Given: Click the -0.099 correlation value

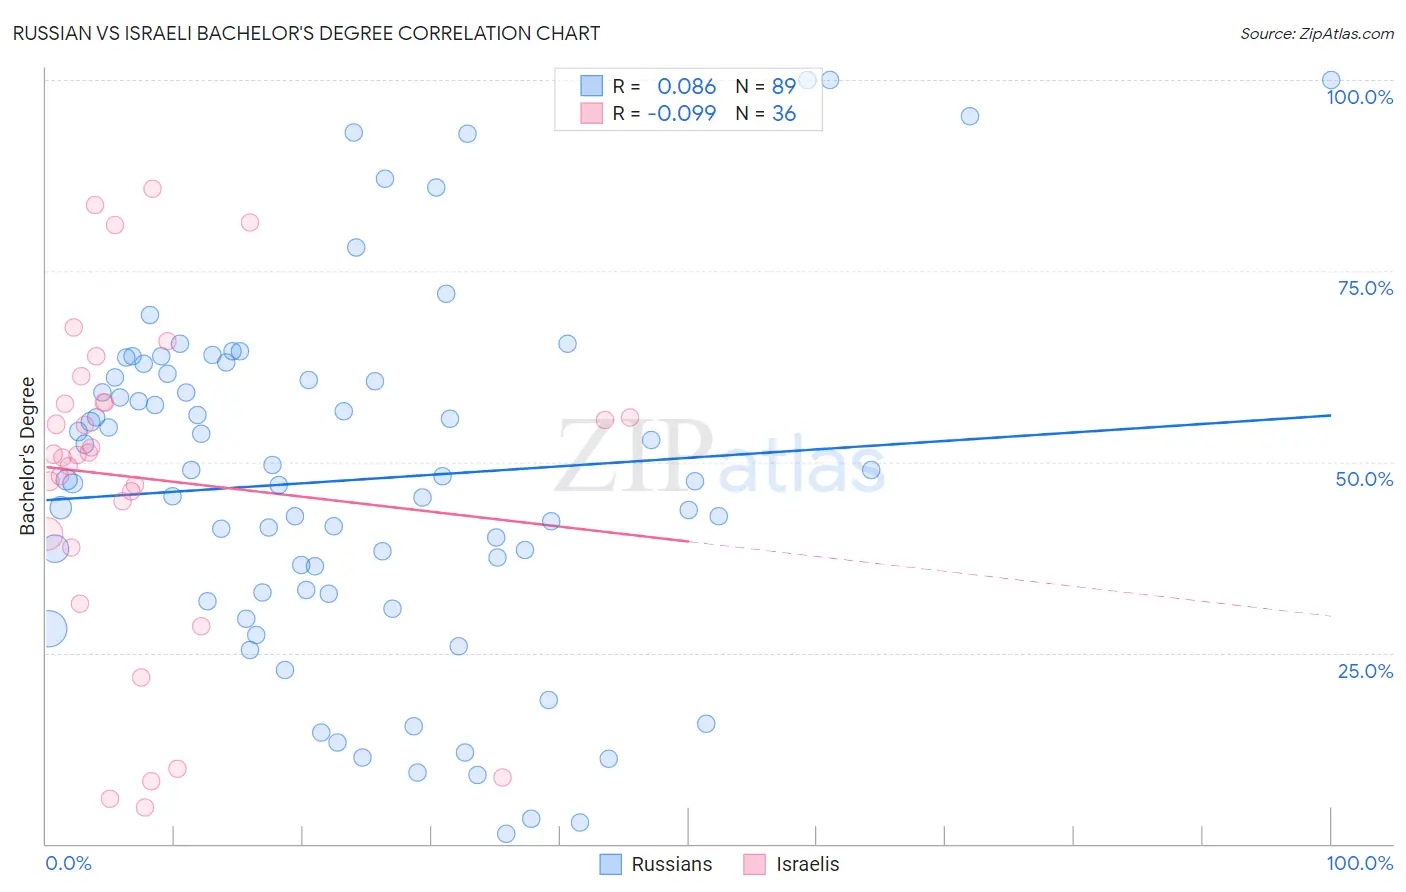Looking at the screenshot, I should [x=682, y=113].
